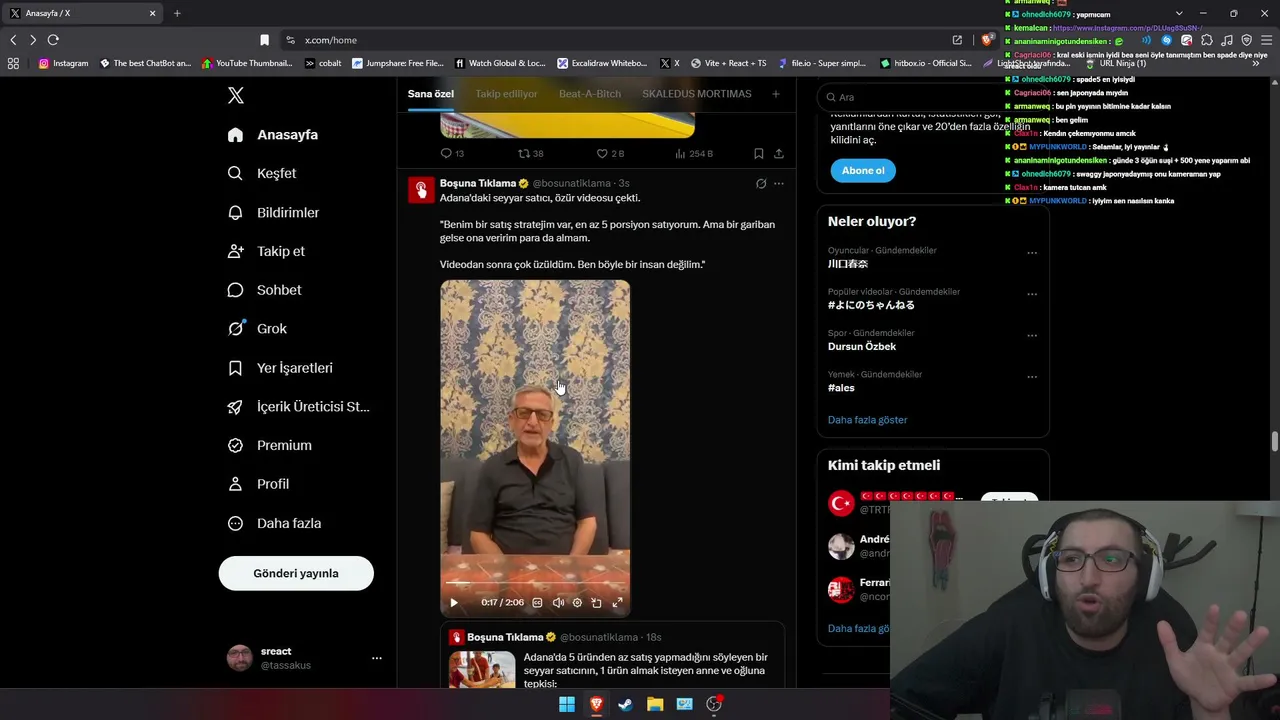This screenshot has width=1280, height=720.
Task: Open the cobalt bookmark
Action: coord(323,63)
